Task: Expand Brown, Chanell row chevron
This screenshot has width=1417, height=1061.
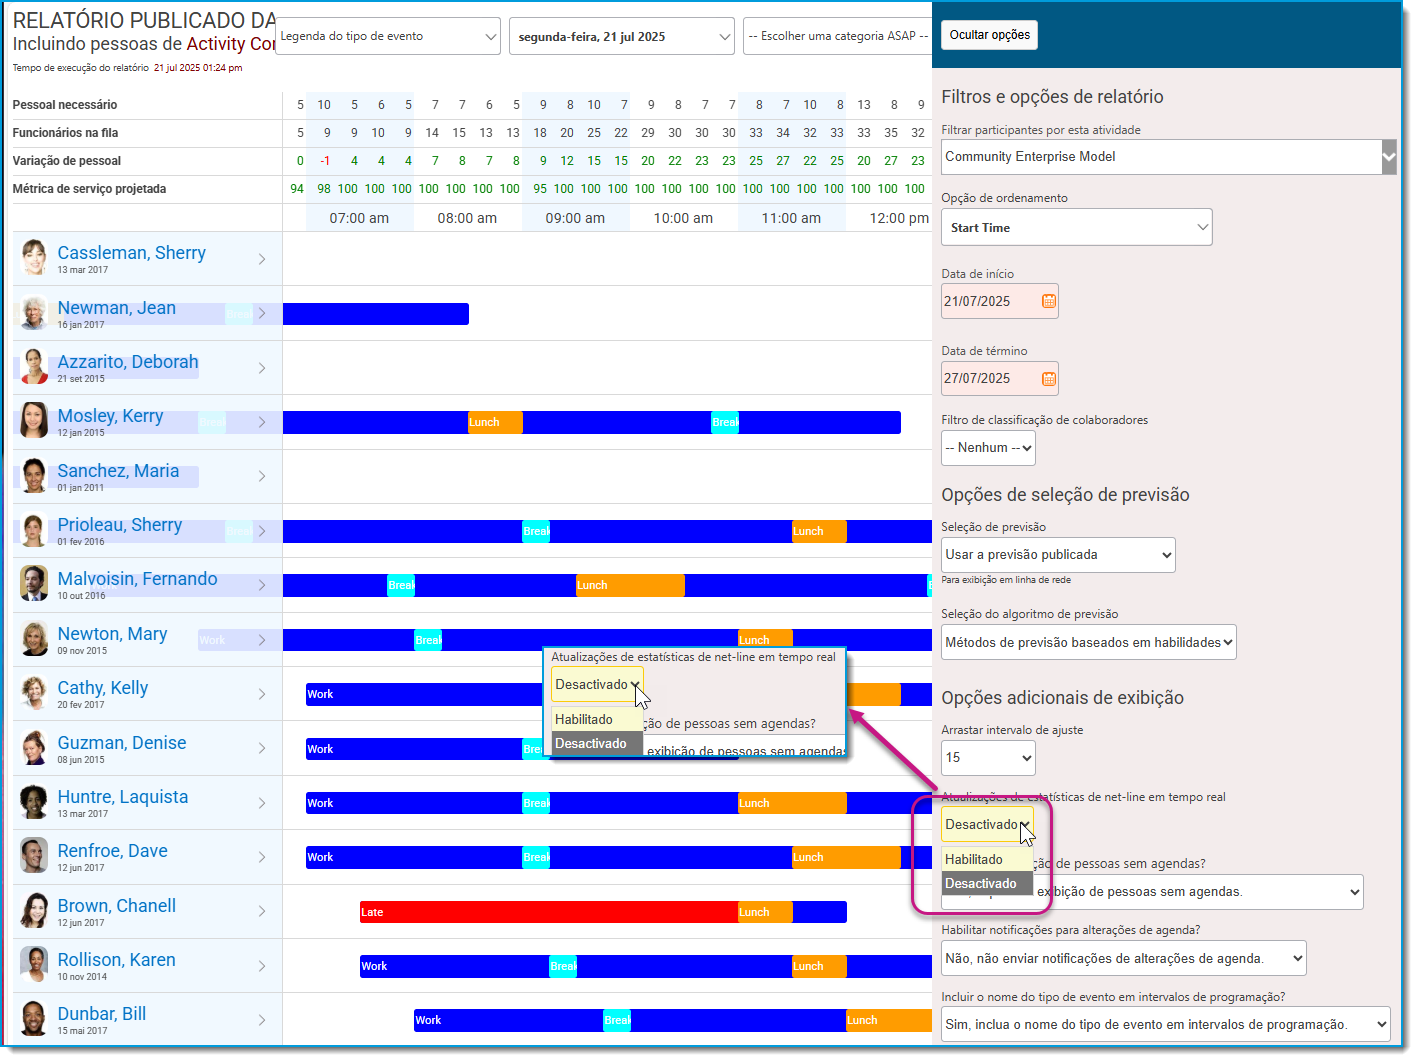Action: 262,911
